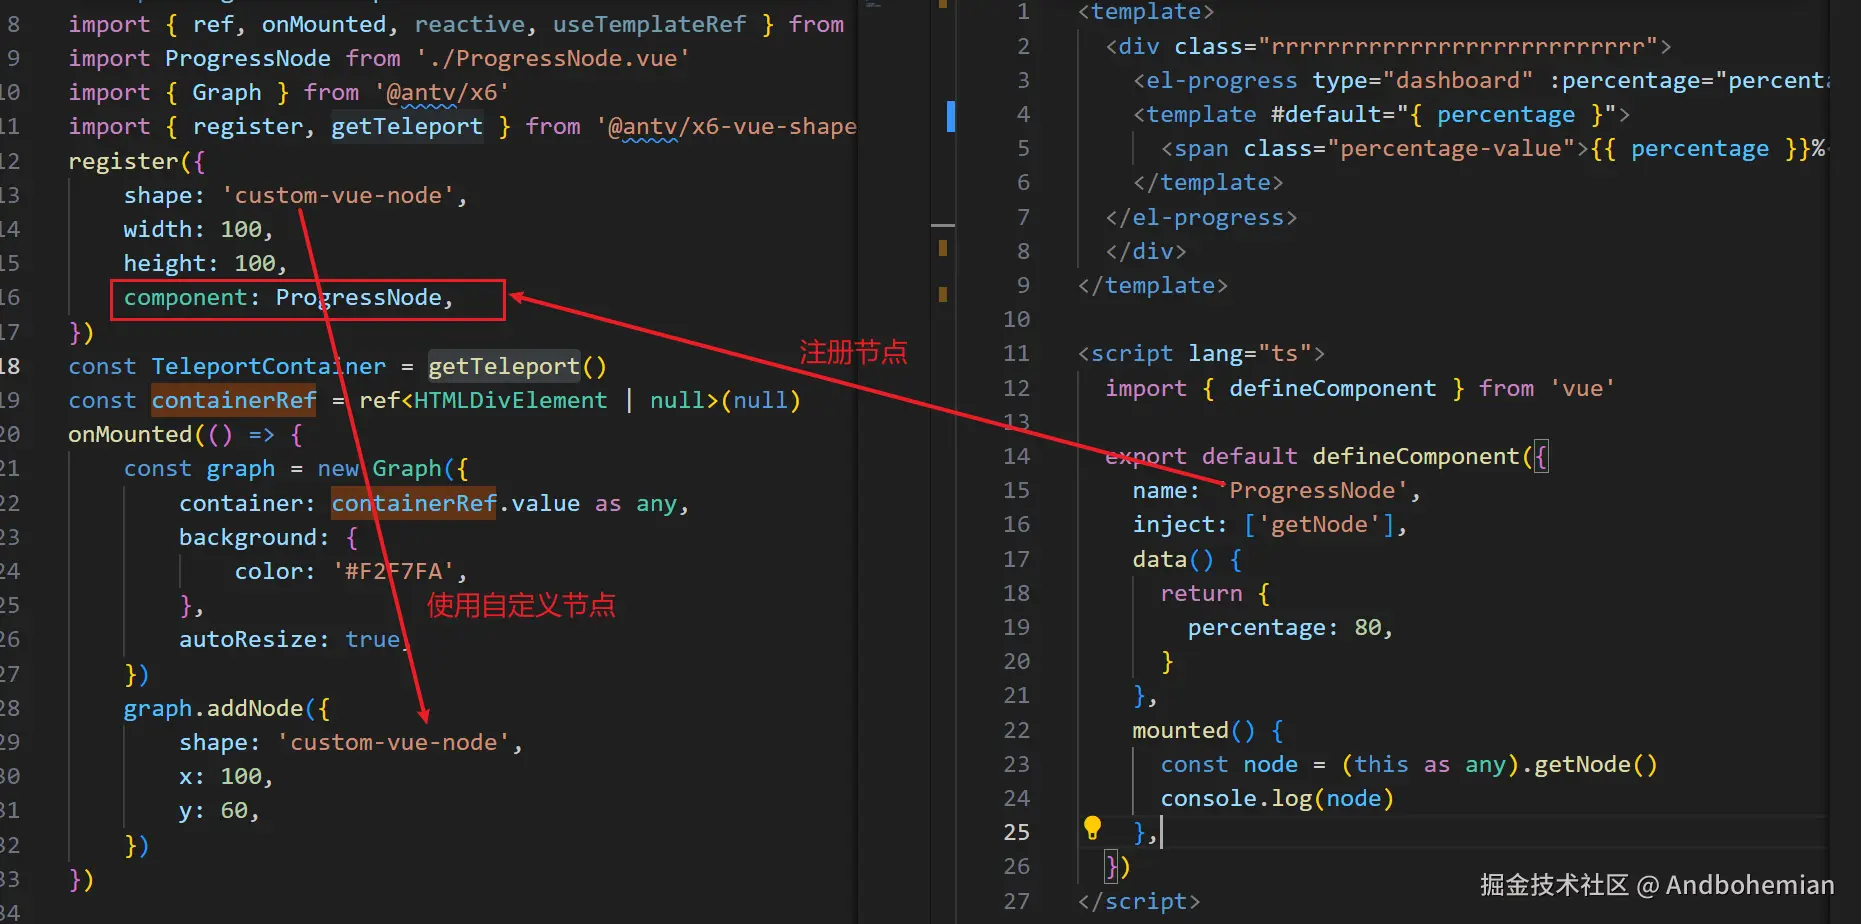Click the lightbulb code action icon
1861x924 pixels.
1092,828
